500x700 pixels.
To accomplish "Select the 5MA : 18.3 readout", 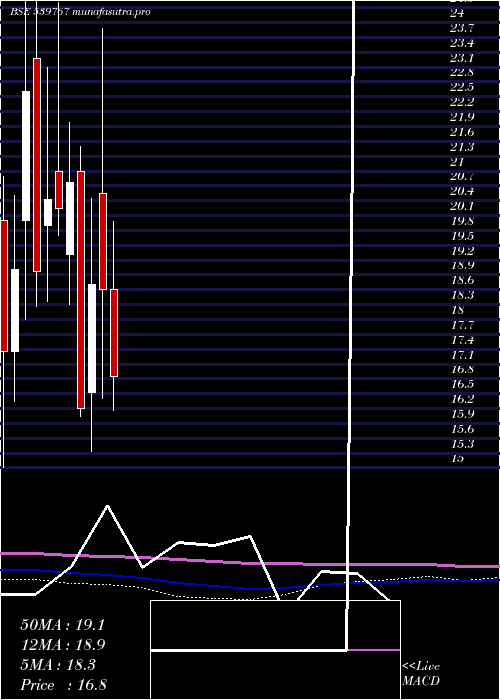I will [58, 665].
